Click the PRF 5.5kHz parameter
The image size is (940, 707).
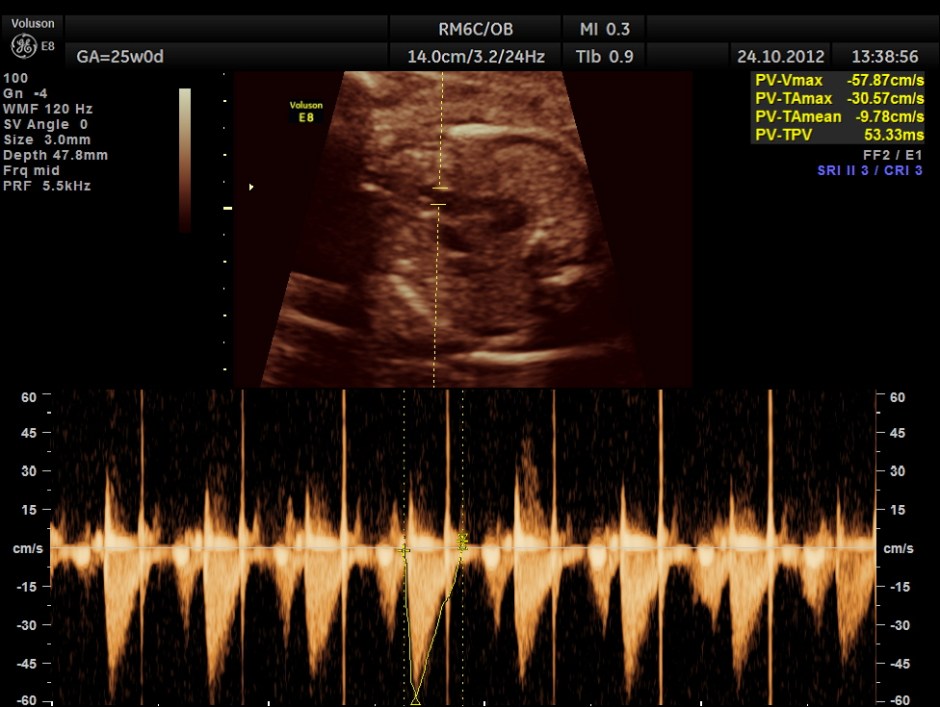(x=48, y=186)
